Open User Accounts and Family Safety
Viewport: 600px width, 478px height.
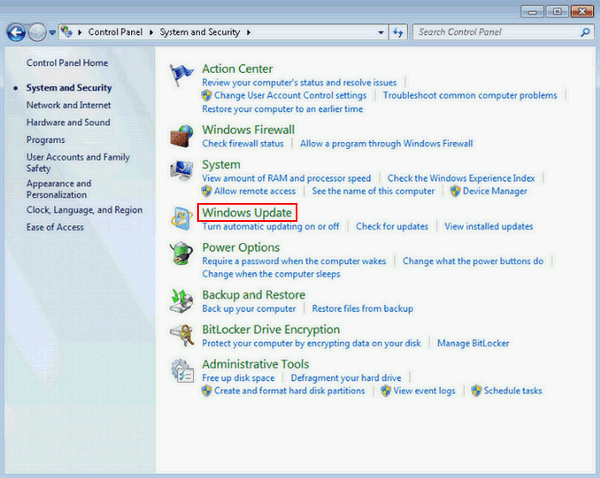pos(78,163)
